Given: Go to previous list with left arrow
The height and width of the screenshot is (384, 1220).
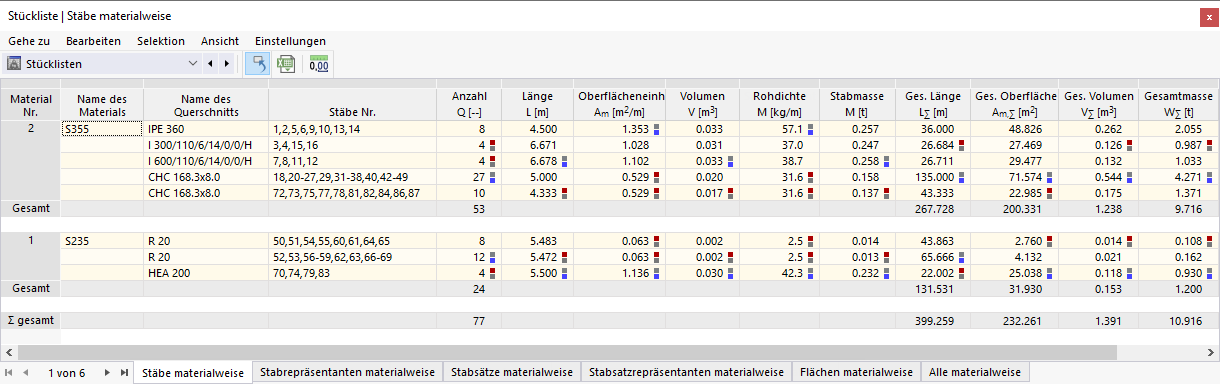Looking at the screenshot, I should [210, 64].
